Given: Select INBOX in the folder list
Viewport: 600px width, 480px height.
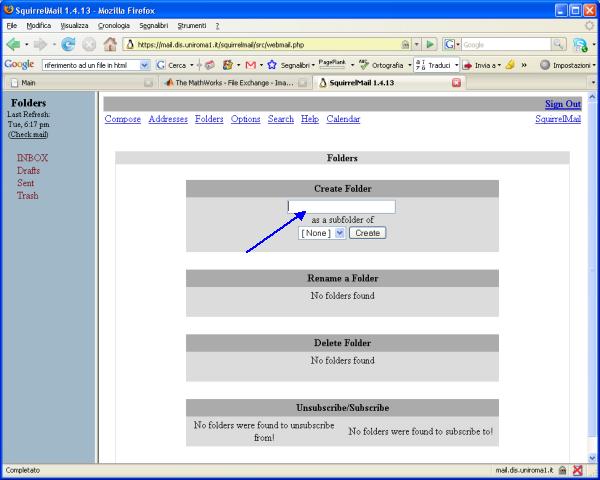Looking at the screenshot, I should click(32, 158).
